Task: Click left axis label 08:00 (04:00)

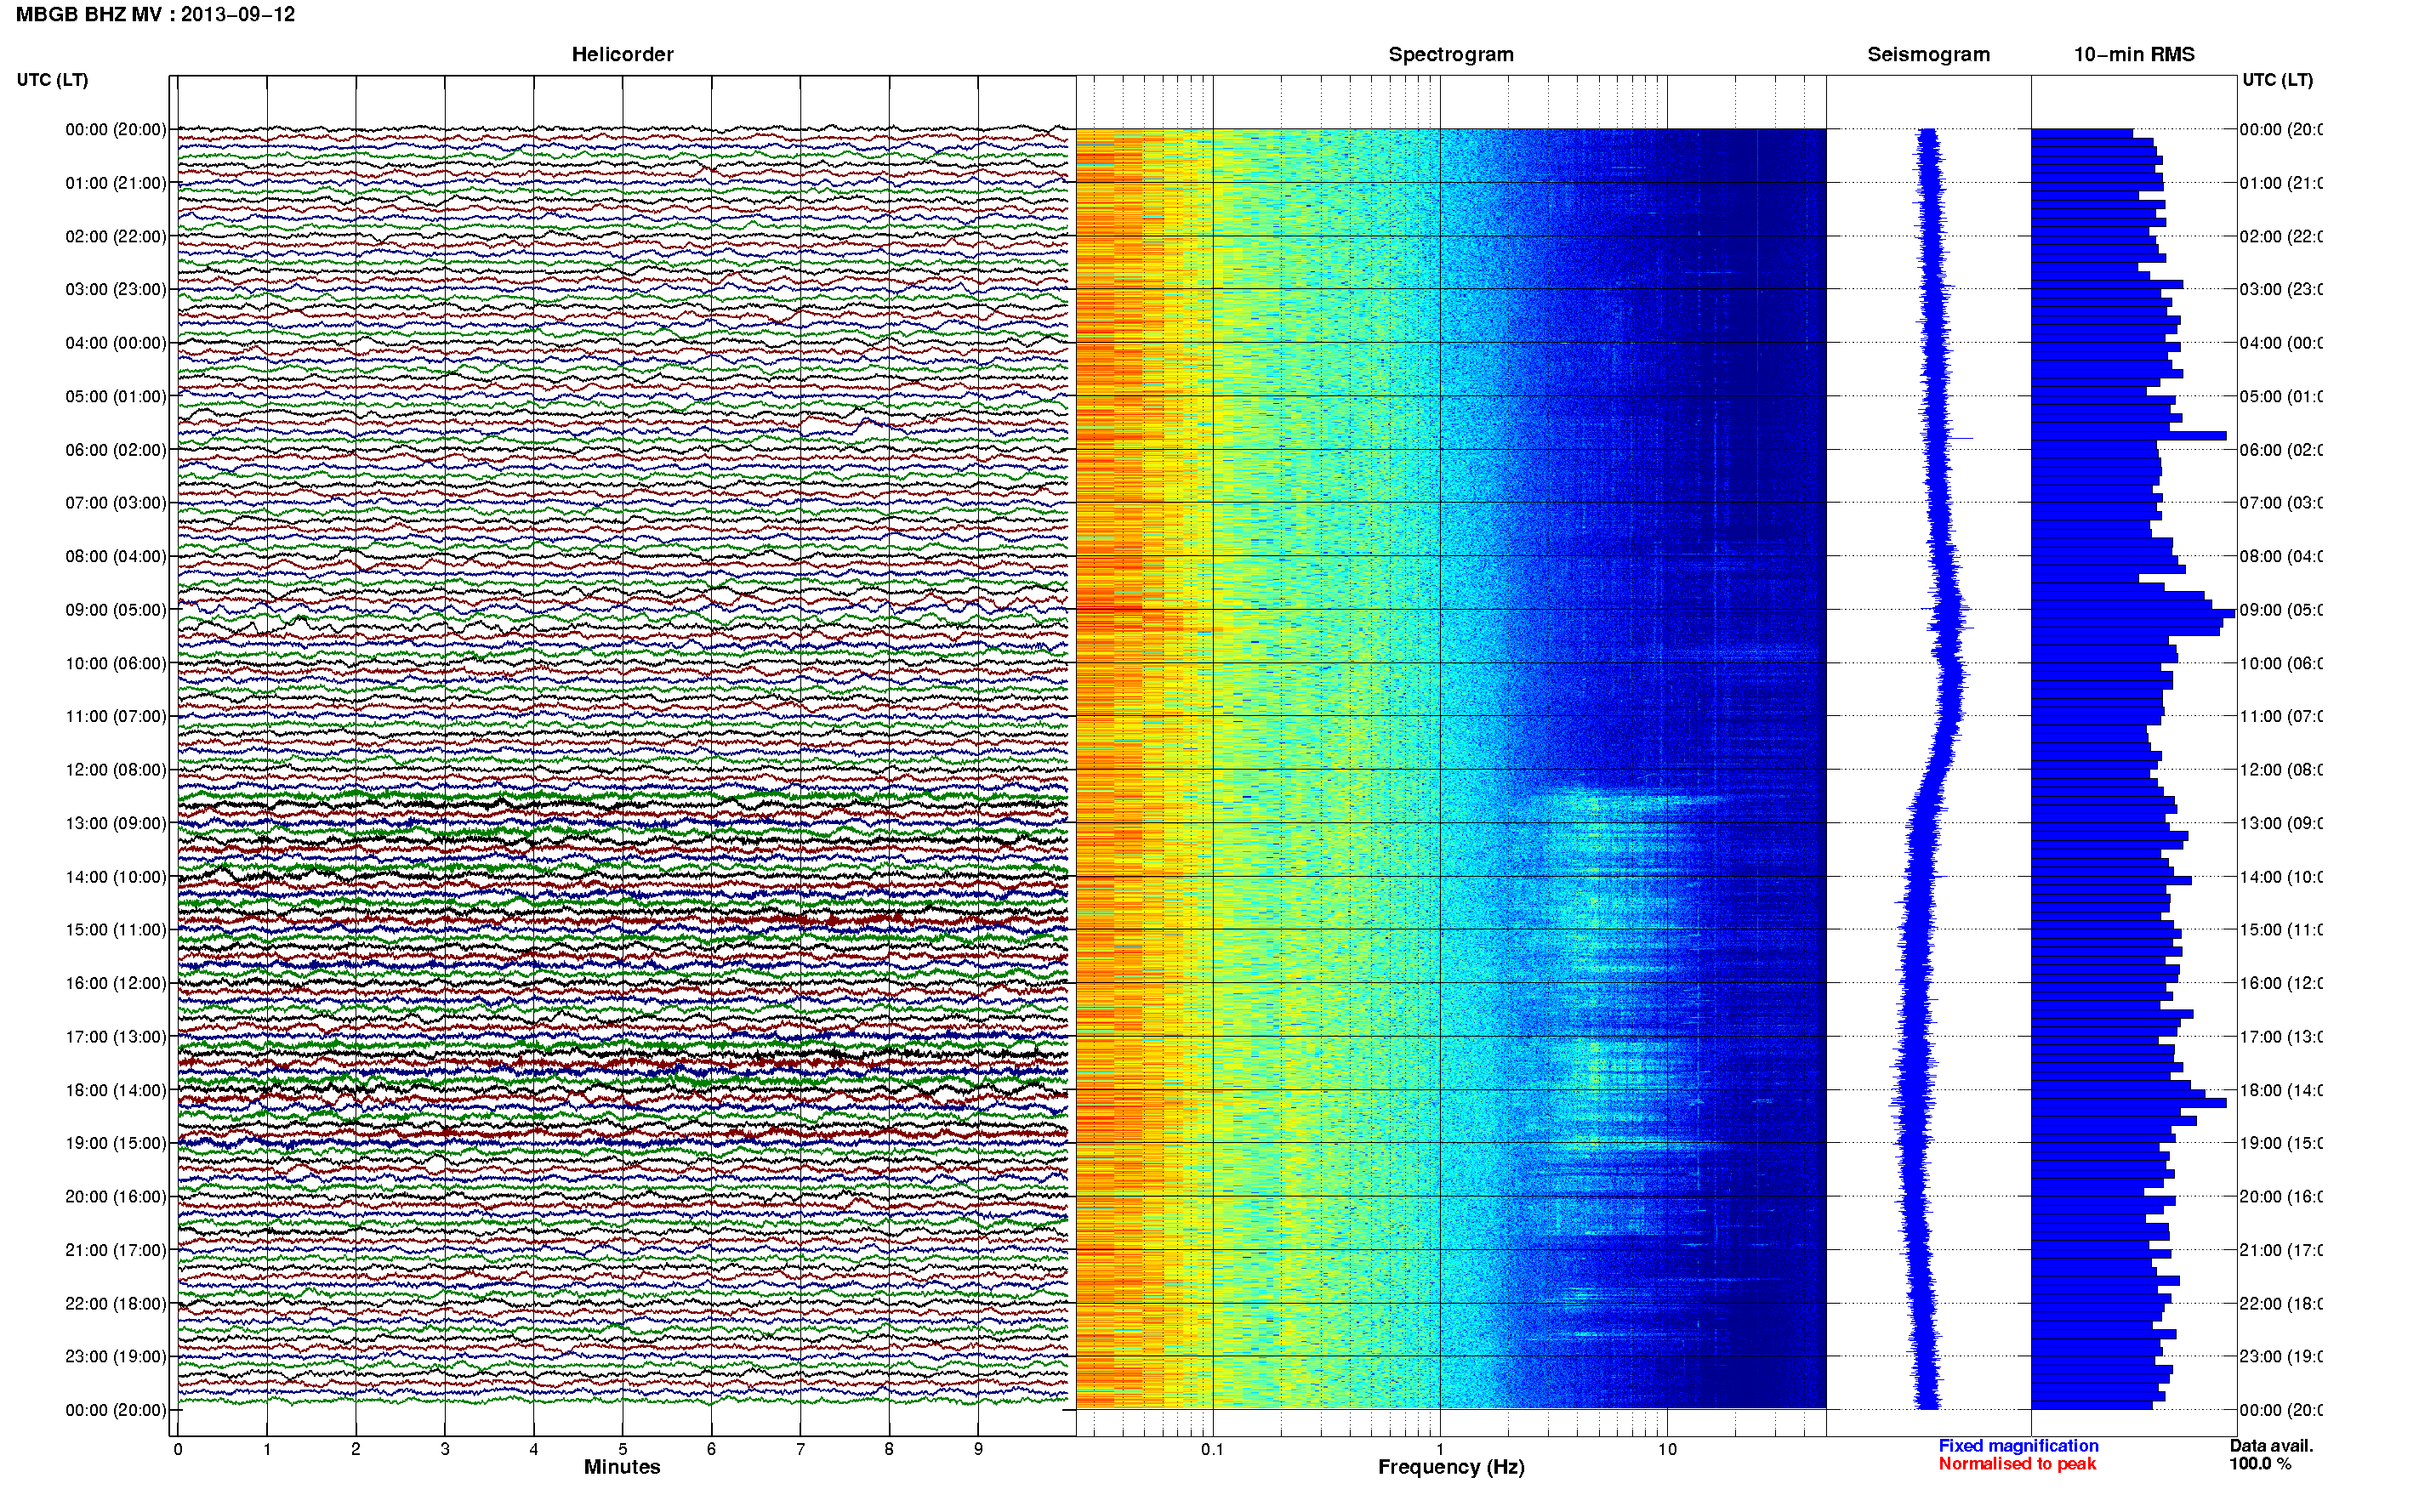Action: pos(116,556)
